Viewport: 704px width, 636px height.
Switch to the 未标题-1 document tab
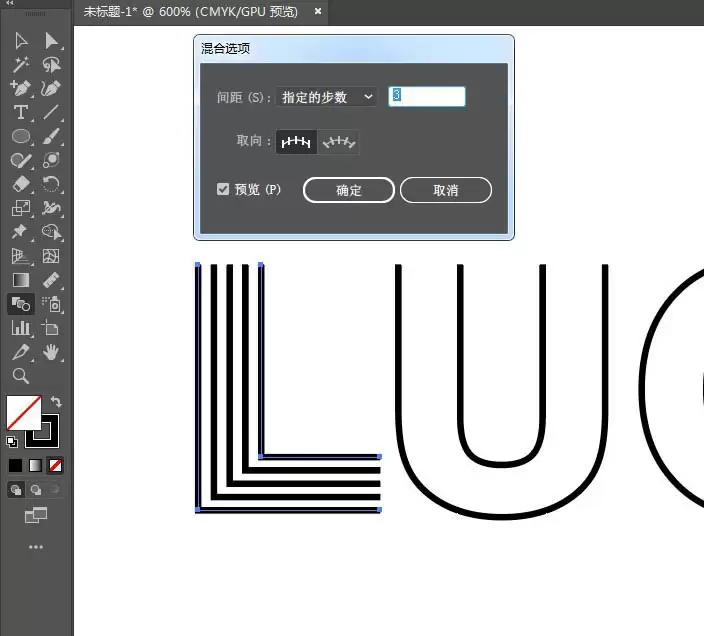click(191, 12)
